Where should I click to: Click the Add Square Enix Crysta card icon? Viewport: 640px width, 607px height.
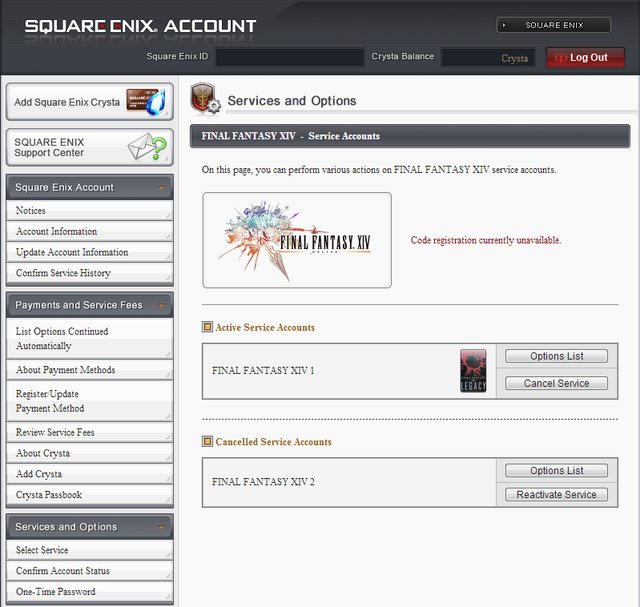tap(144, 101)
